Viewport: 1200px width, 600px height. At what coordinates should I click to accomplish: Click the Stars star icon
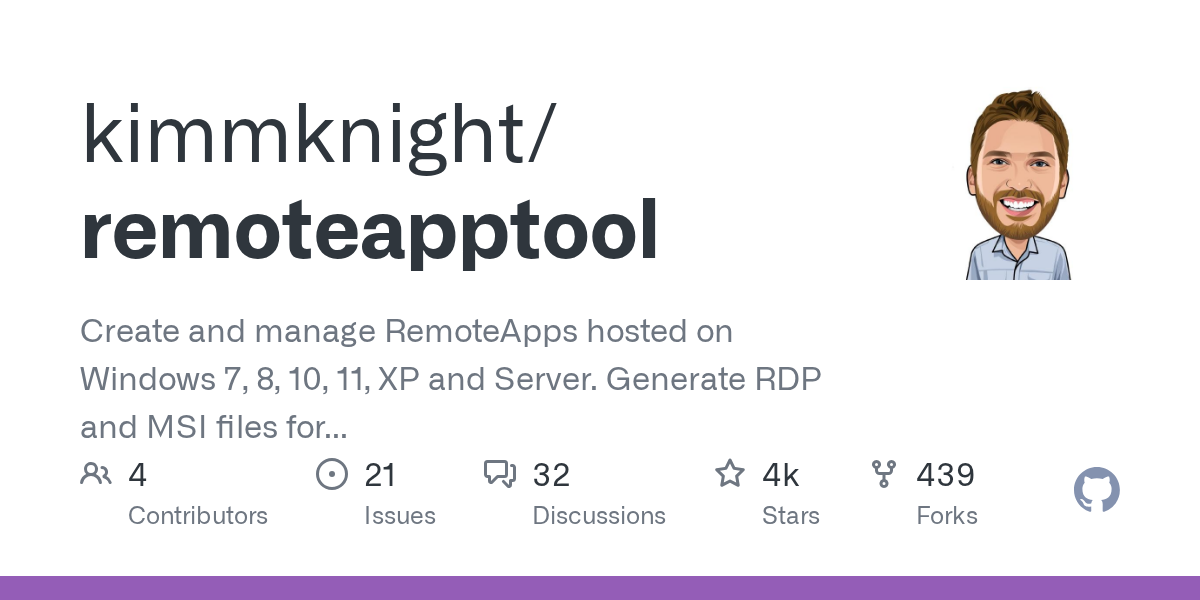coord(730,473)
